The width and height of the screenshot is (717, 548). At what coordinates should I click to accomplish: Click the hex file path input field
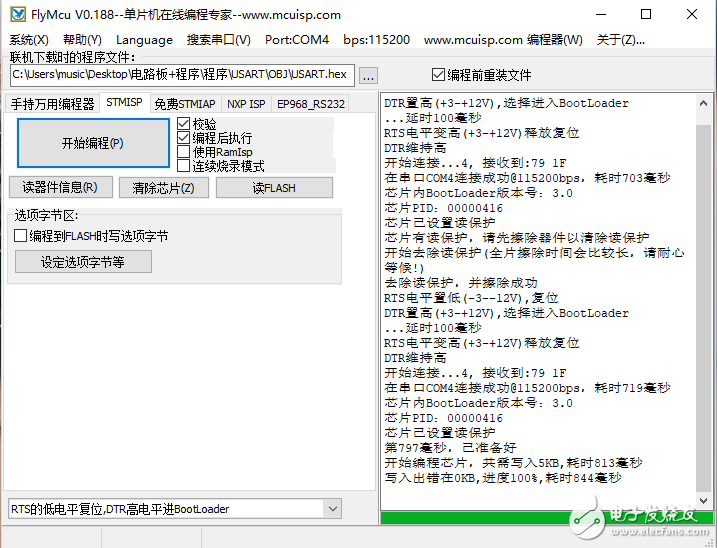pos(182,75)
